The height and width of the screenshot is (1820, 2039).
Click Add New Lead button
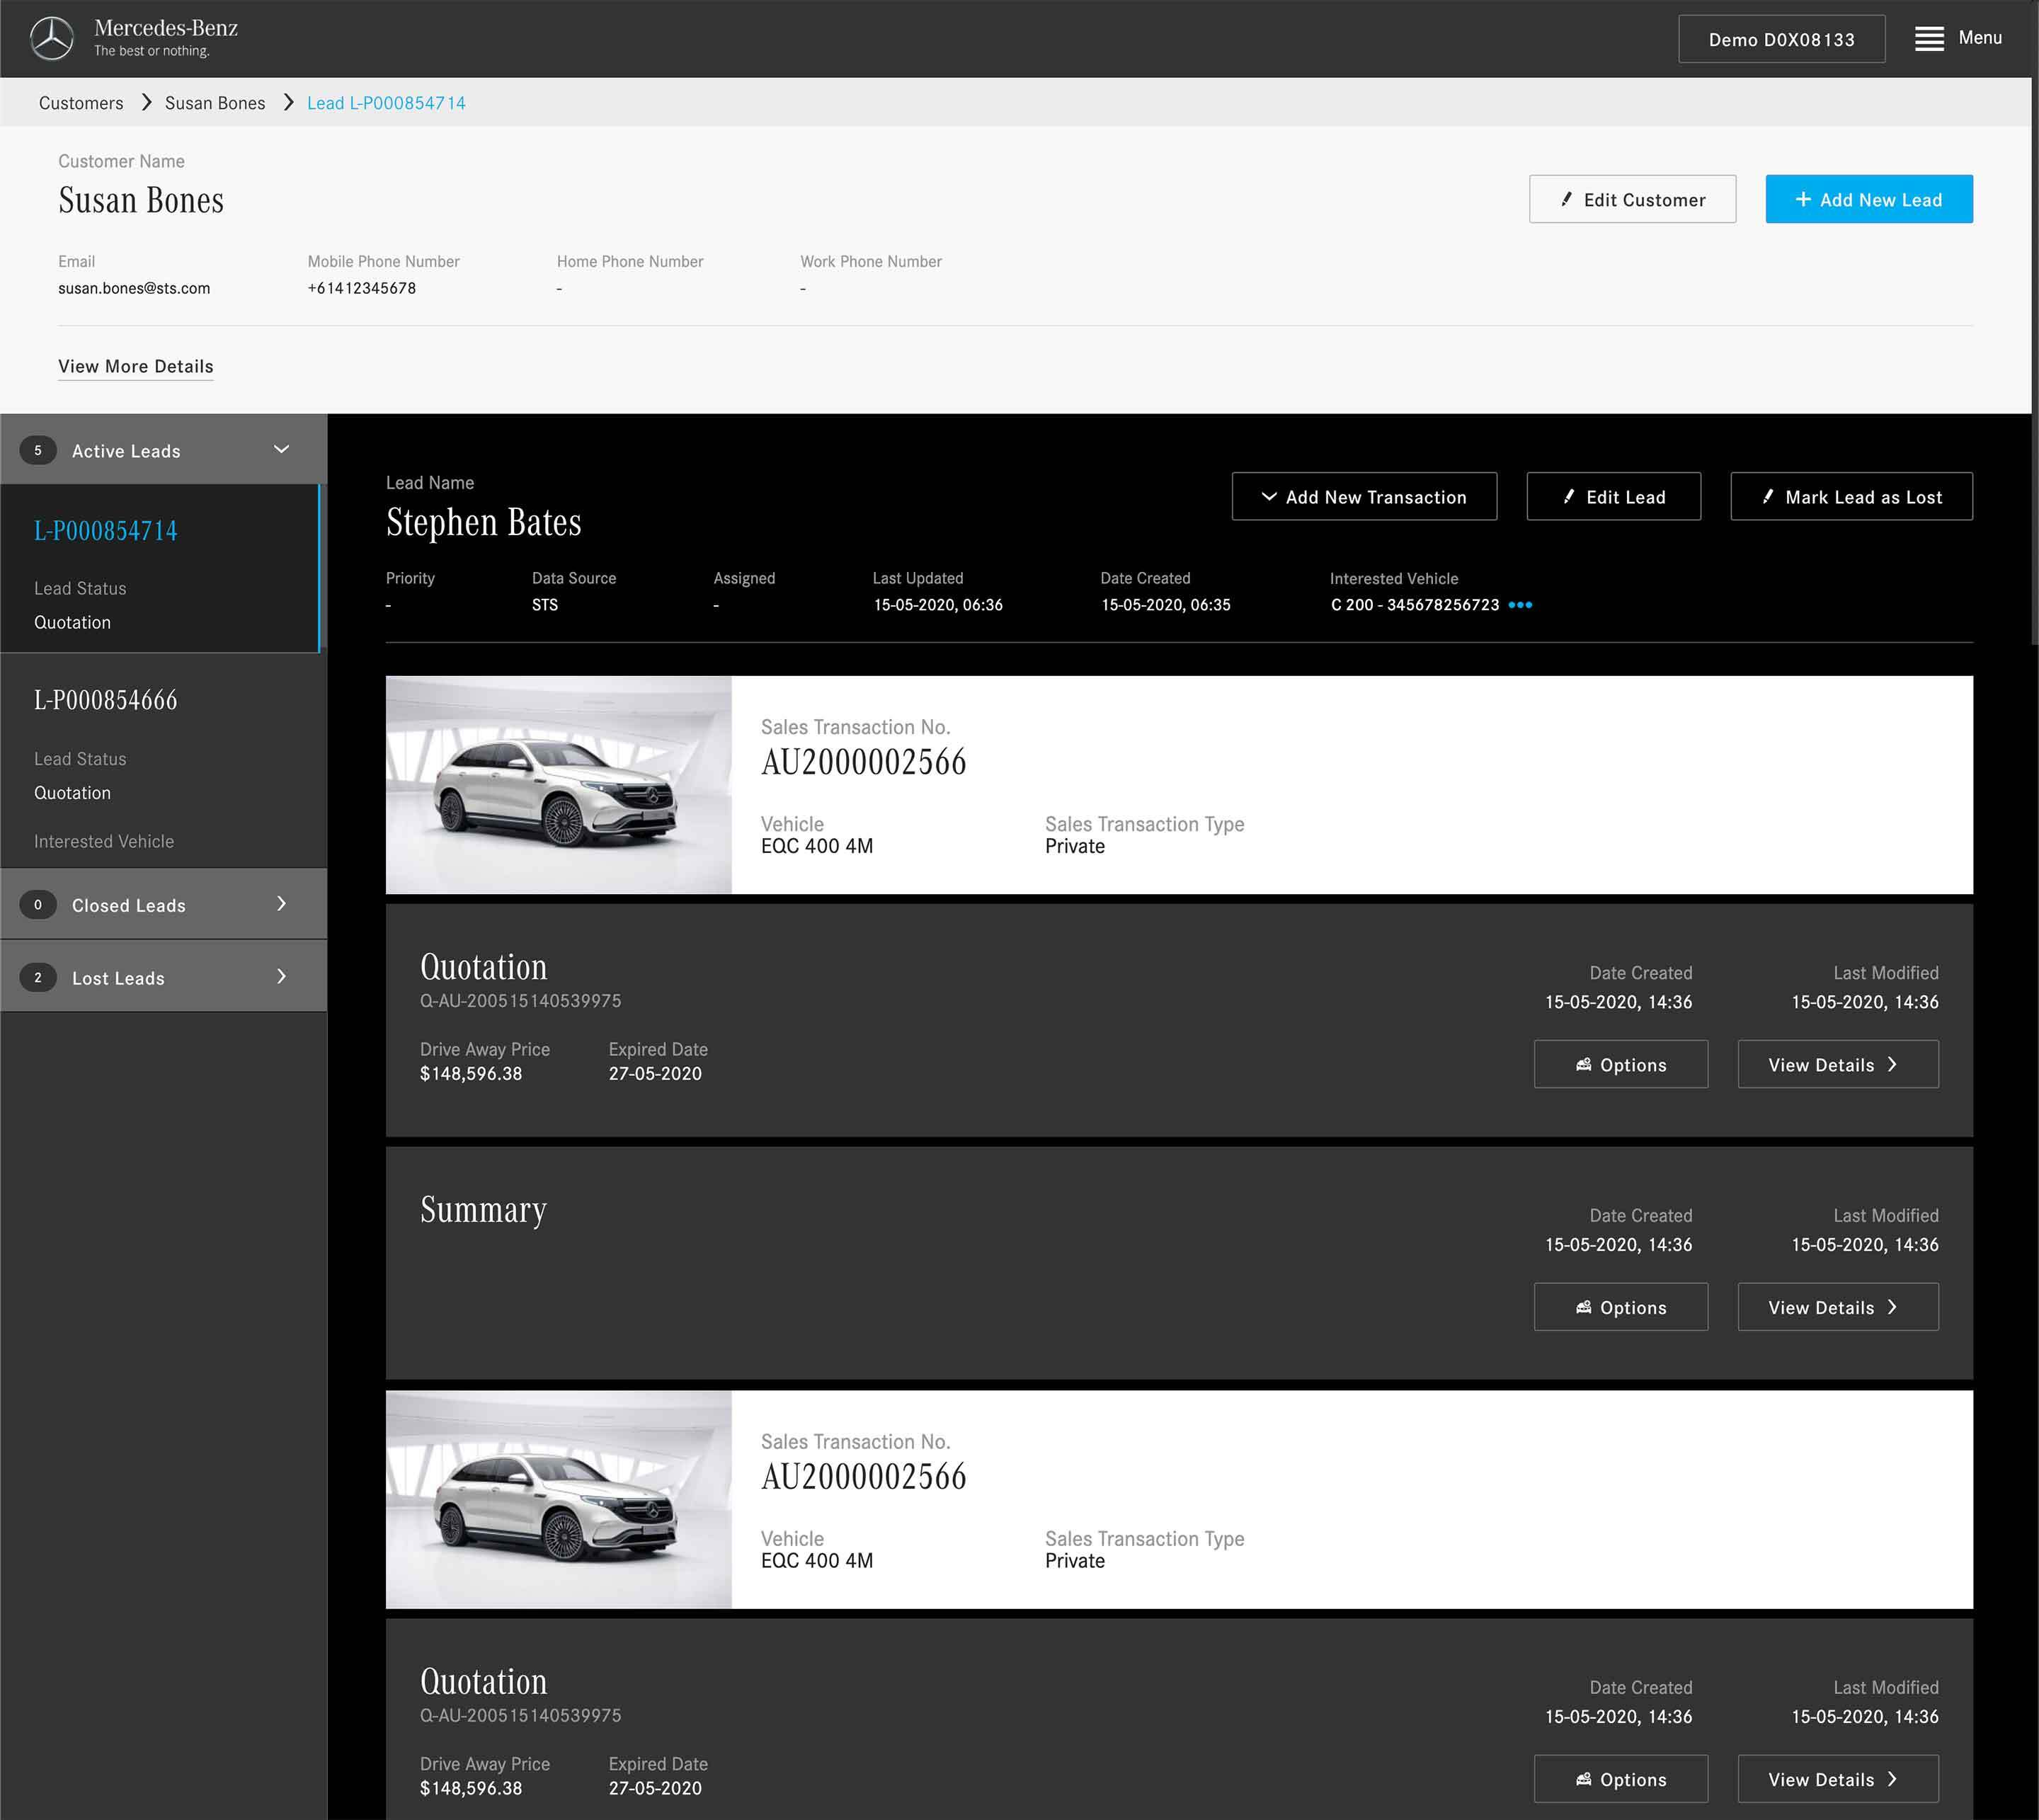click(1868, 199)
